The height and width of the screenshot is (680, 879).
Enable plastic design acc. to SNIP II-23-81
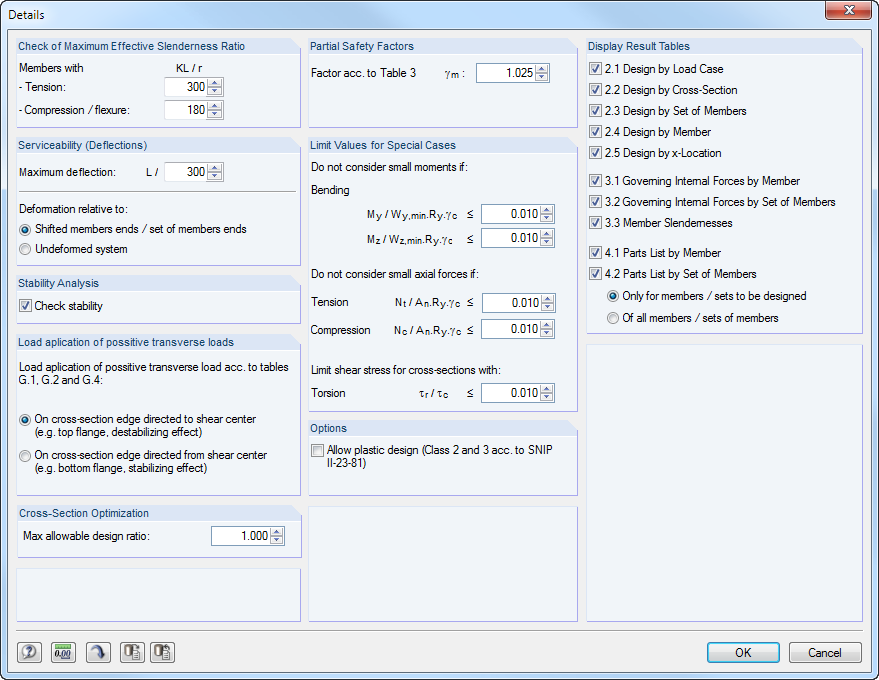pyautogui.click(x=317, y=450)
